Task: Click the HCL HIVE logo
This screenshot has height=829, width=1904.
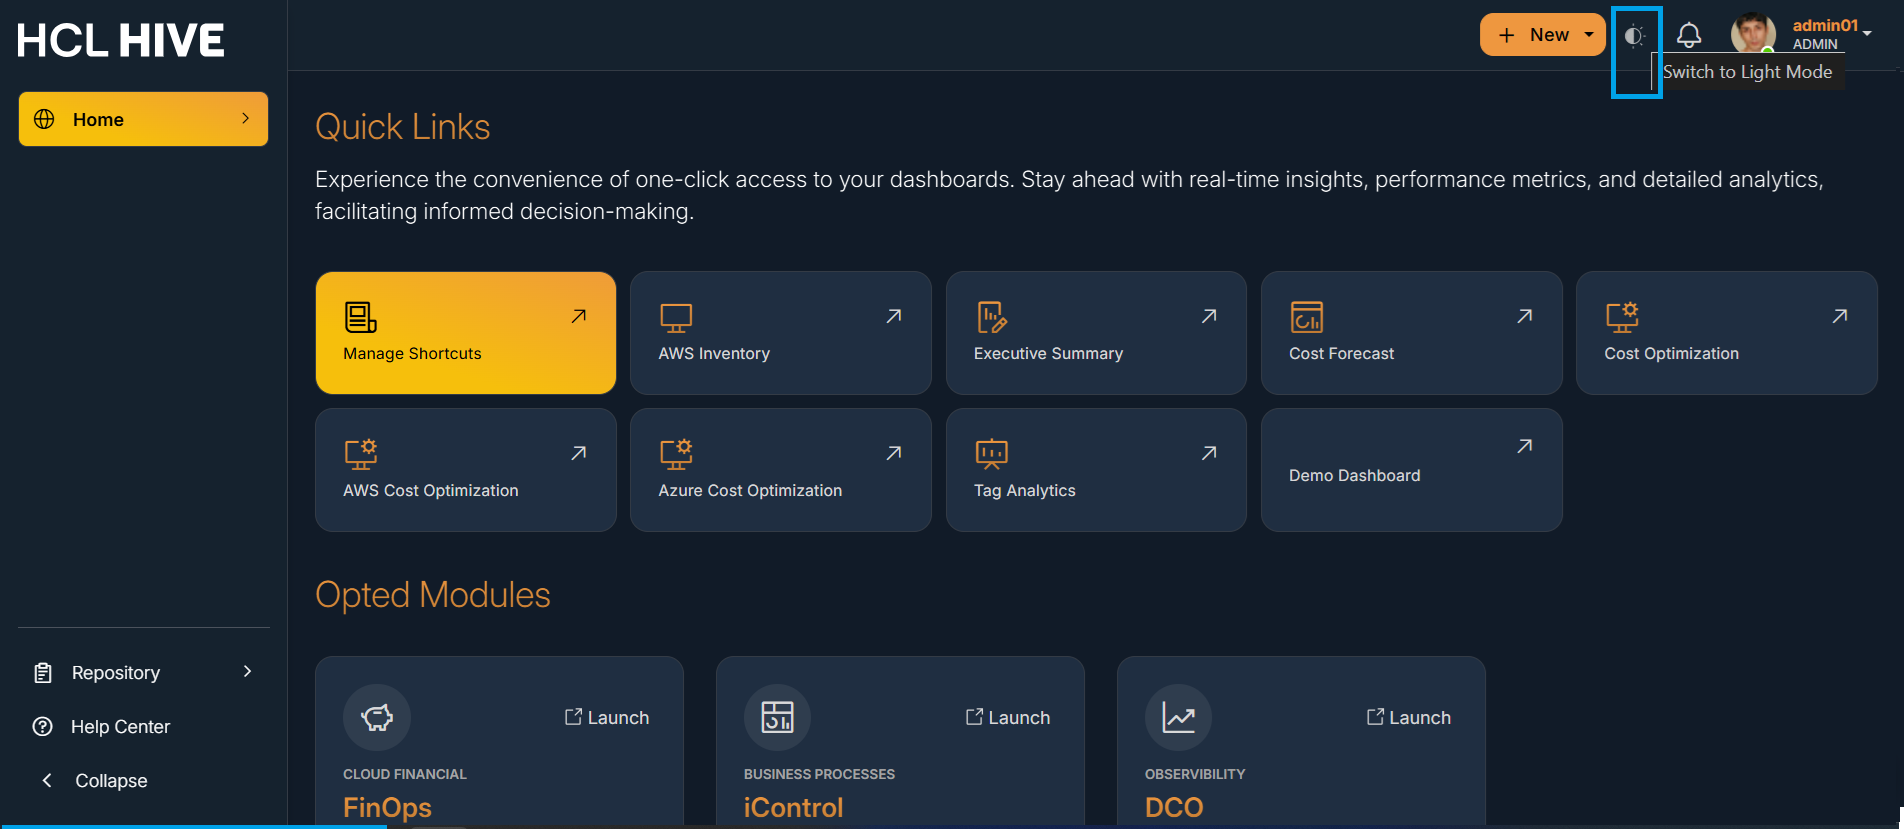Action: tap(121, 41)
